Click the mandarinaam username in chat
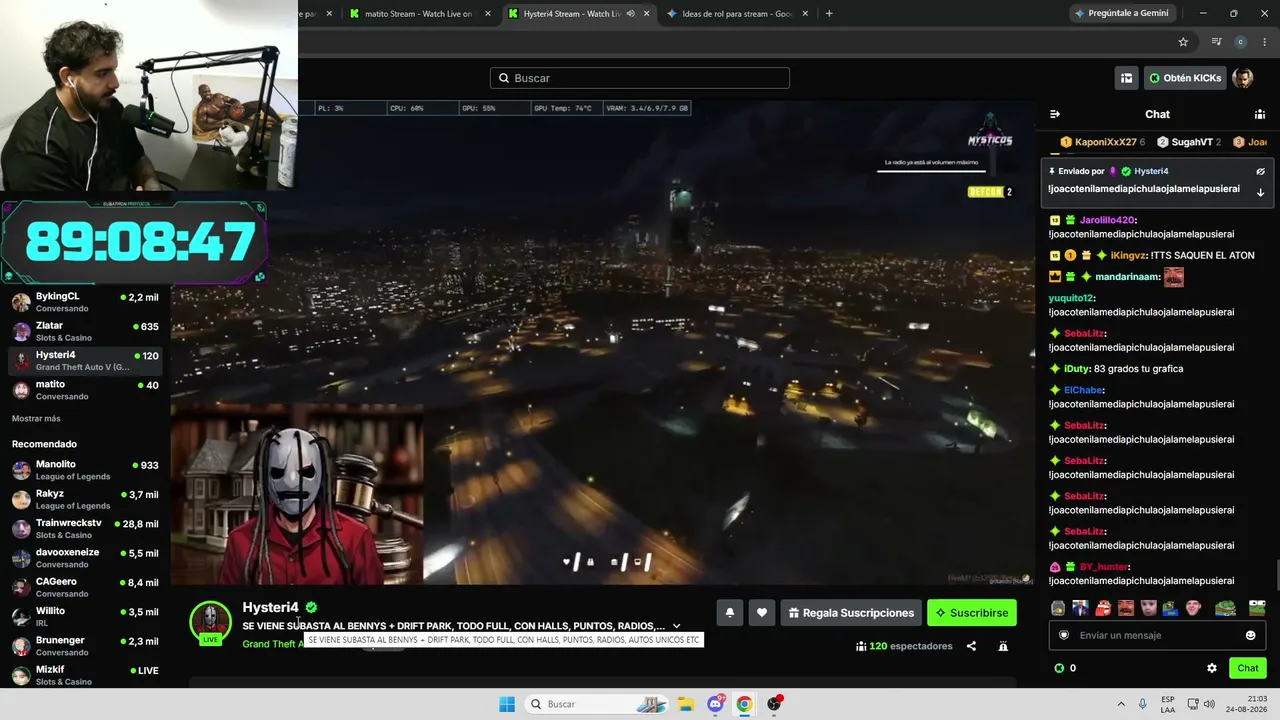The width and height of the screenshot is (1280, 720). 1127,277
